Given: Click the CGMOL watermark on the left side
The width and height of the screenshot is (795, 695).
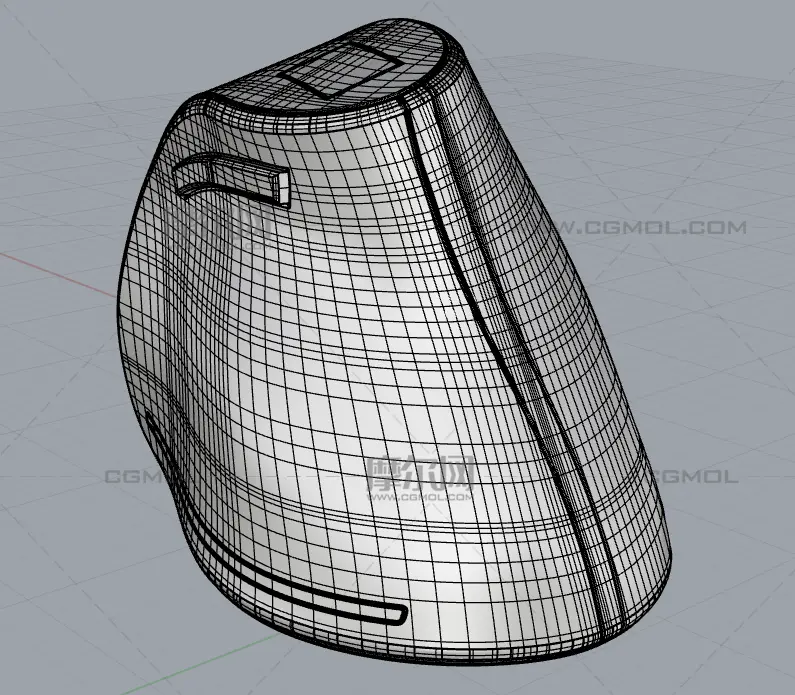Looking at the screenshot, I should point(140,477).
